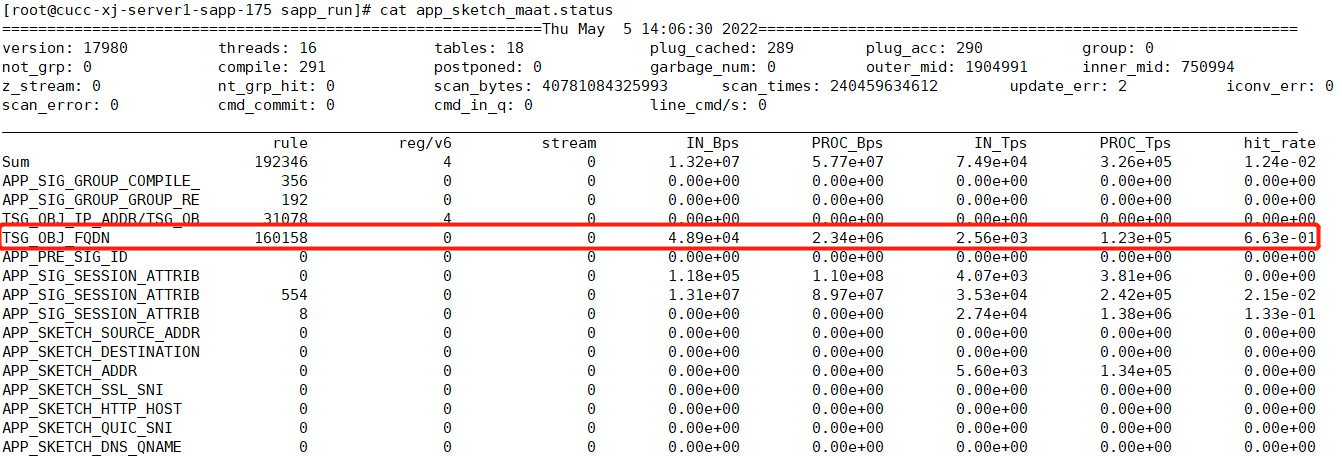The width and height of the screenshot is (1342, 470).
Task: Click the APP_SKETCH_HTTP_HOST row label
Action: point(82,409)
